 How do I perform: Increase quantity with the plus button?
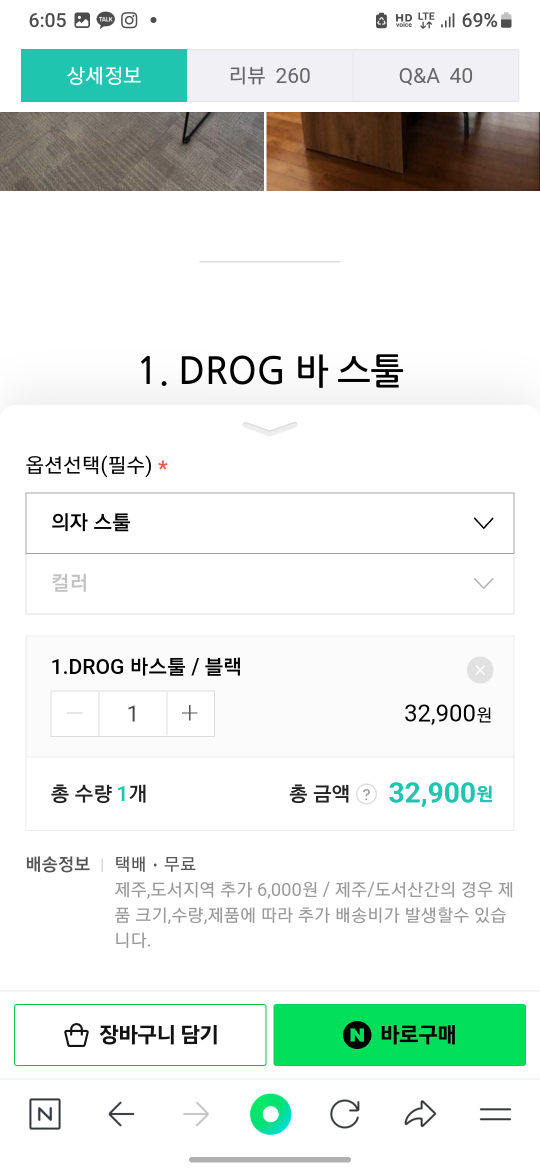(190, 713)
